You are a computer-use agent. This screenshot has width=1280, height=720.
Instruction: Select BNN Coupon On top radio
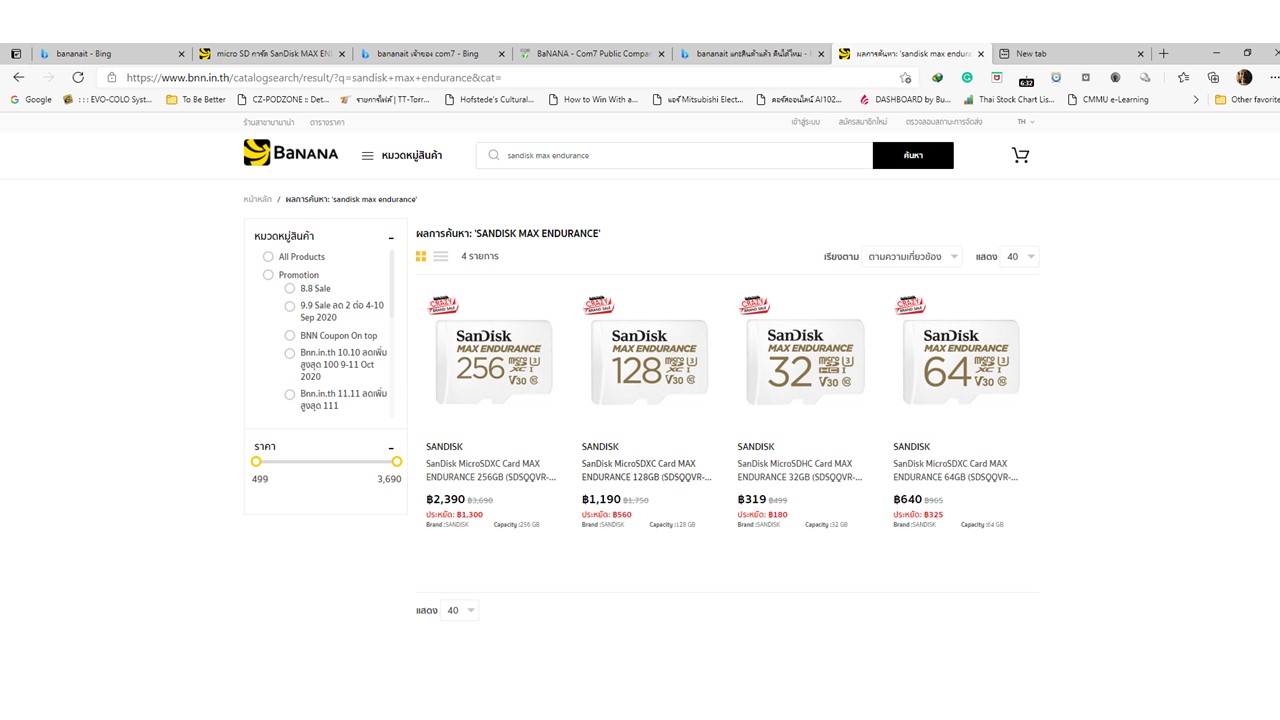[290, 336]
